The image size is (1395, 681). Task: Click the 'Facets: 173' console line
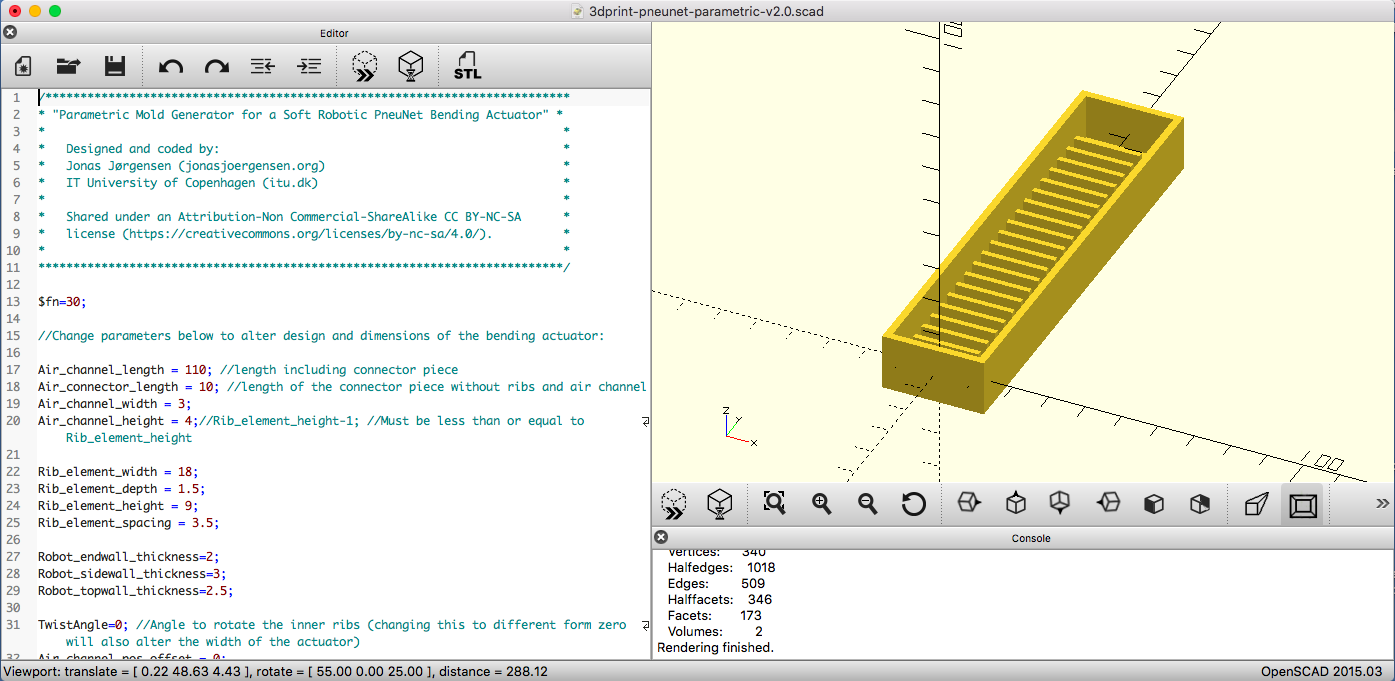click(x=714, y=615)
